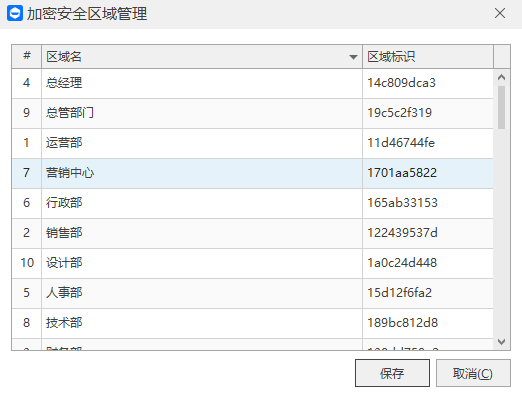The image size is (522, 394).
Task: Select the 营销中心 row name
Action: (x=70, y=173)
